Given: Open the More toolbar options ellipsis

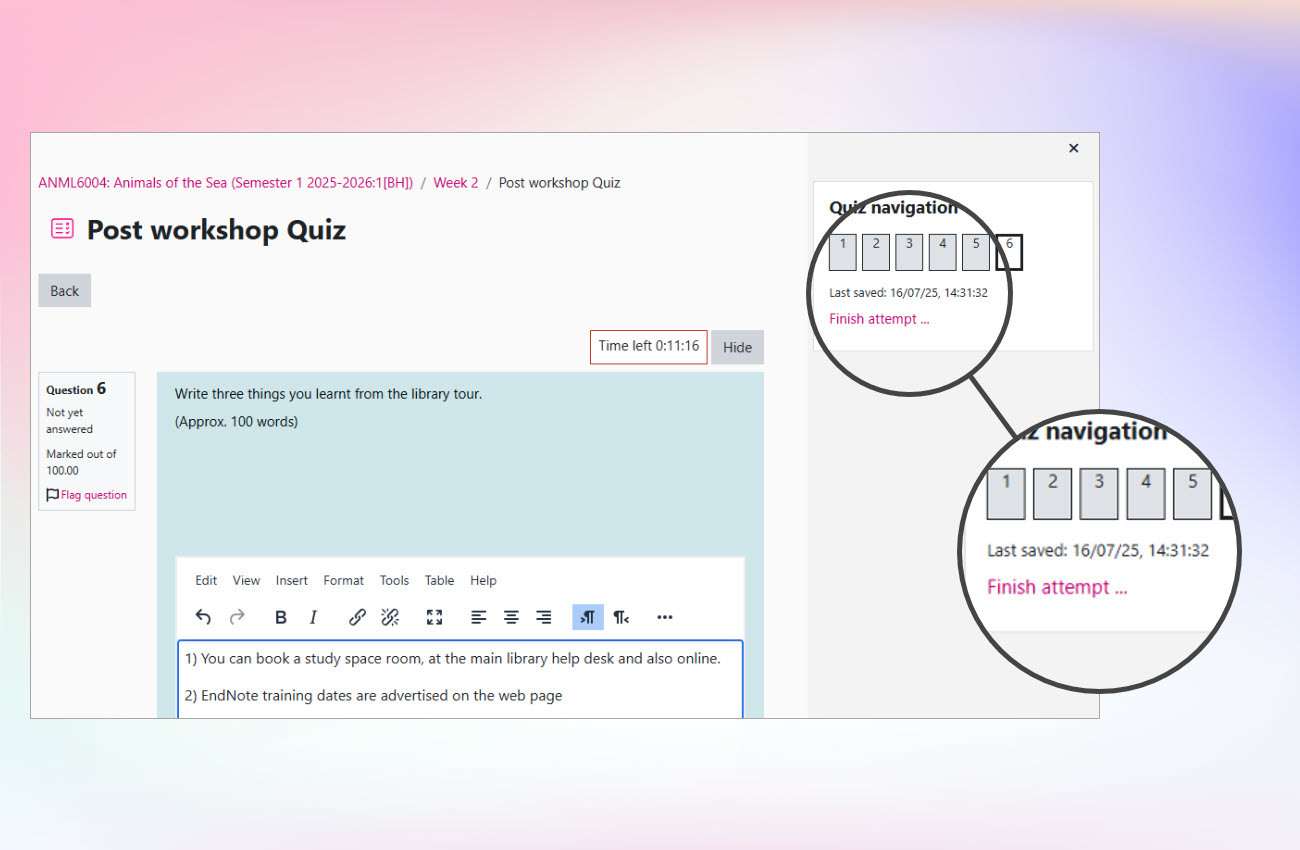Looking at the screenshot, I should [665, 617].
